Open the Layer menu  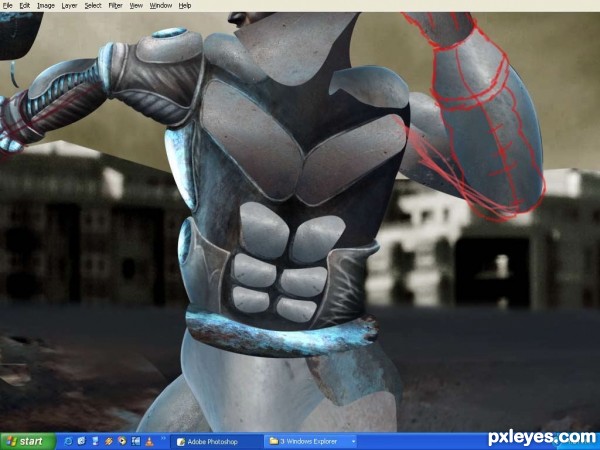69,6
